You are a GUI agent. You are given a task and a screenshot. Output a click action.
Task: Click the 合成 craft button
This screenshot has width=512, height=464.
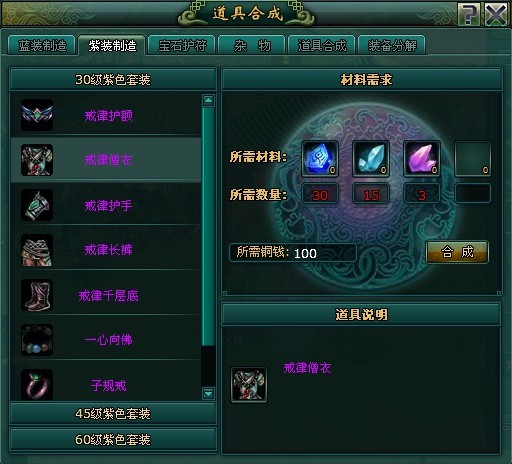coord(457,252)
